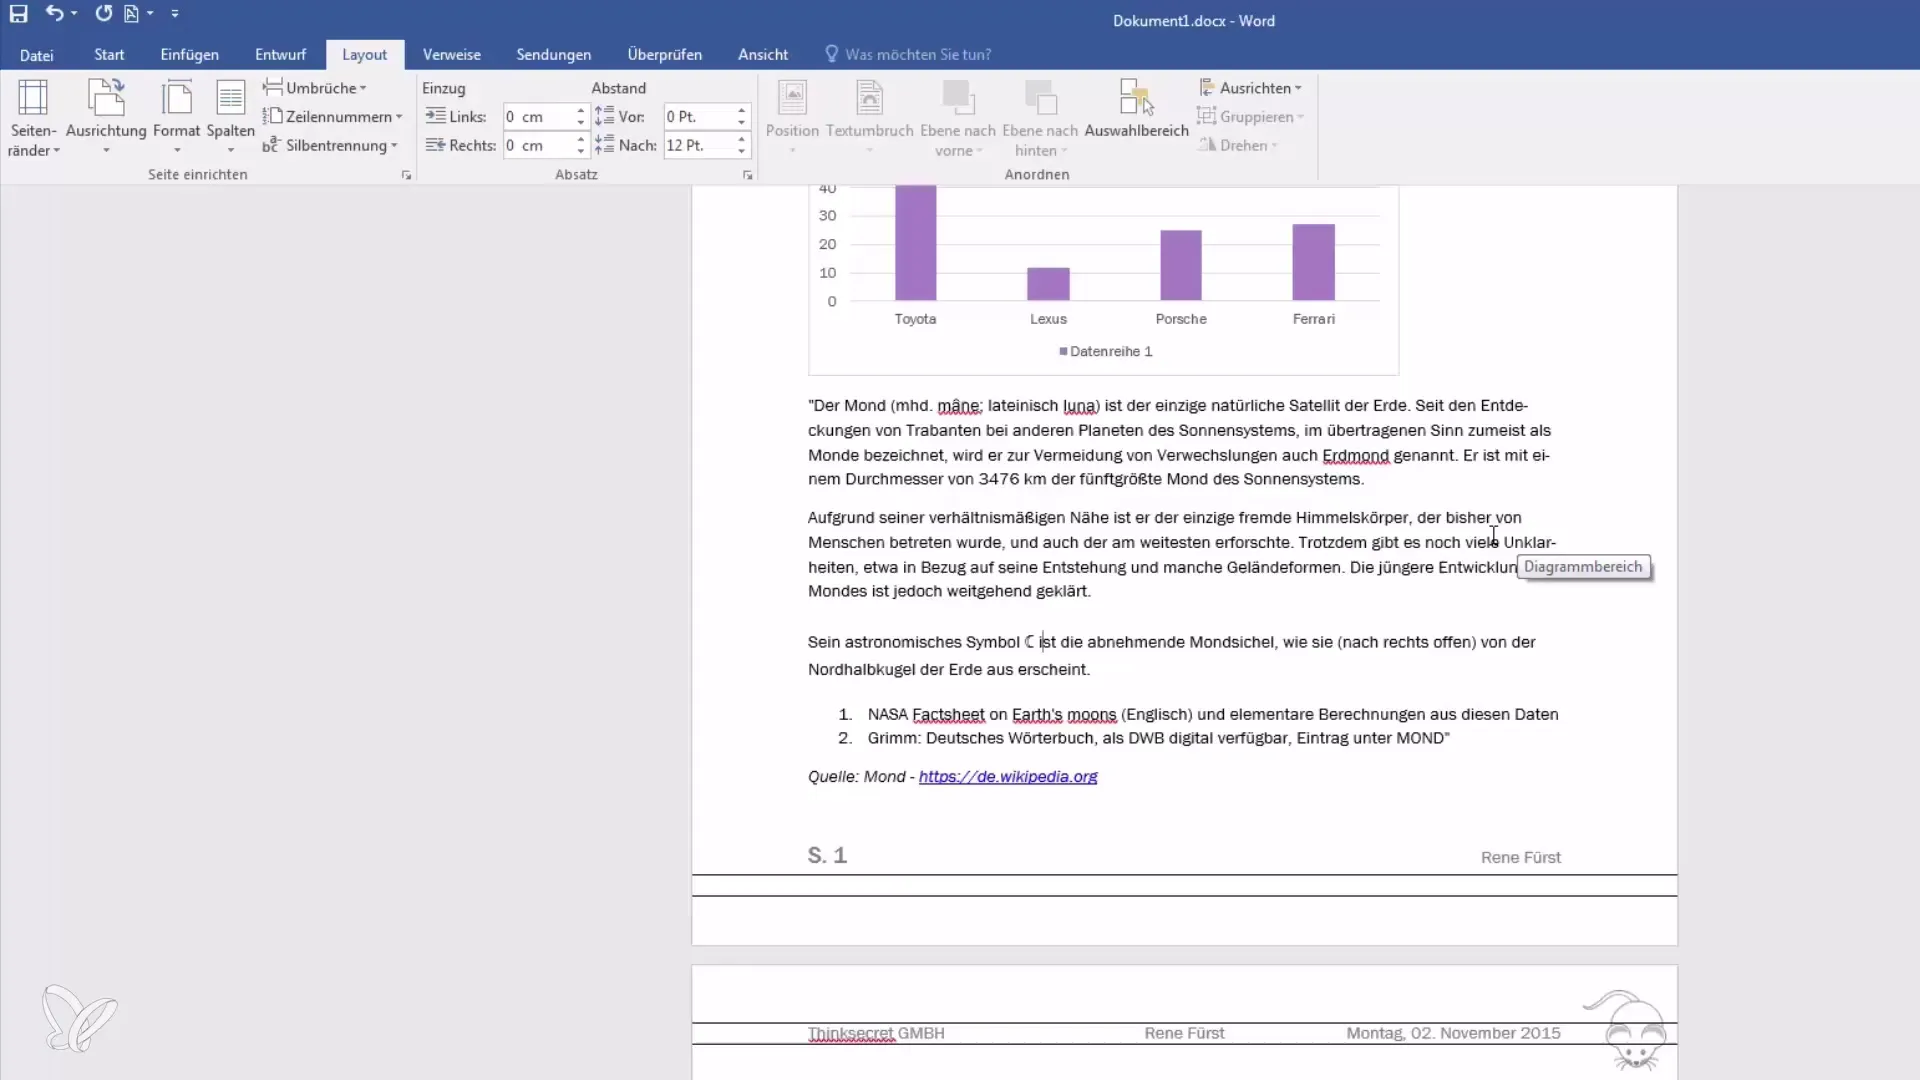The width and height of the screenshot is (1920, 1080).
Task: Click the Ausrichtung orientation icon
Action: (106, 98)
